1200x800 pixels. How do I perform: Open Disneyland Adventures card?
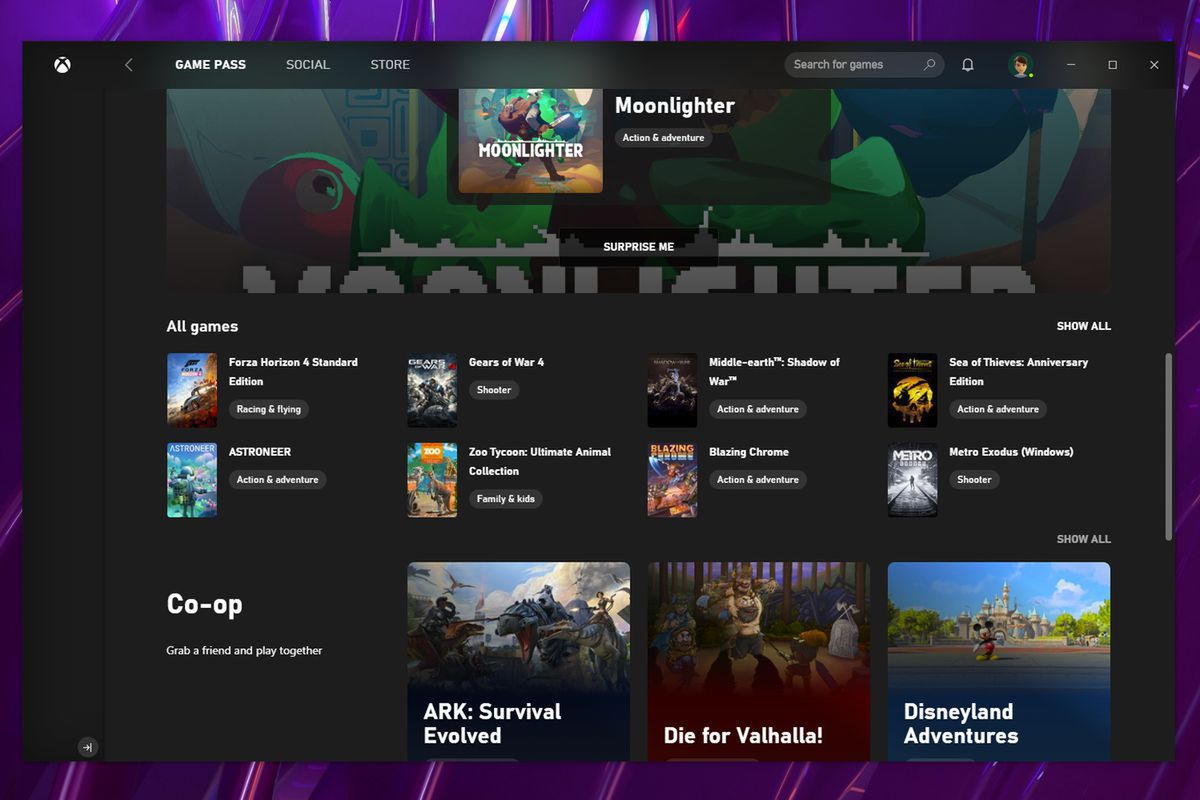[999, 661]
